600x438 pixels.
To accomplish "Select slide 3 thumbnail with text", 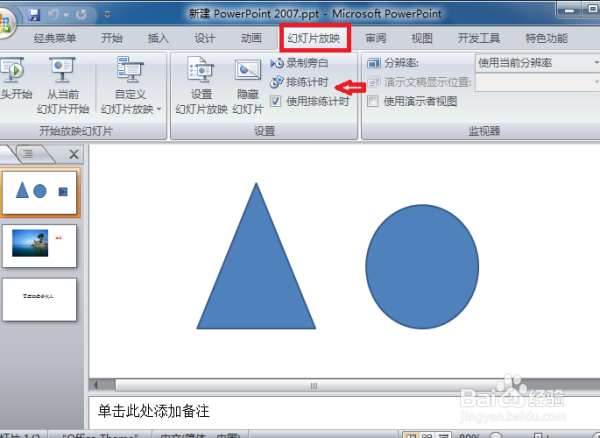I will (x=39, y=299).
